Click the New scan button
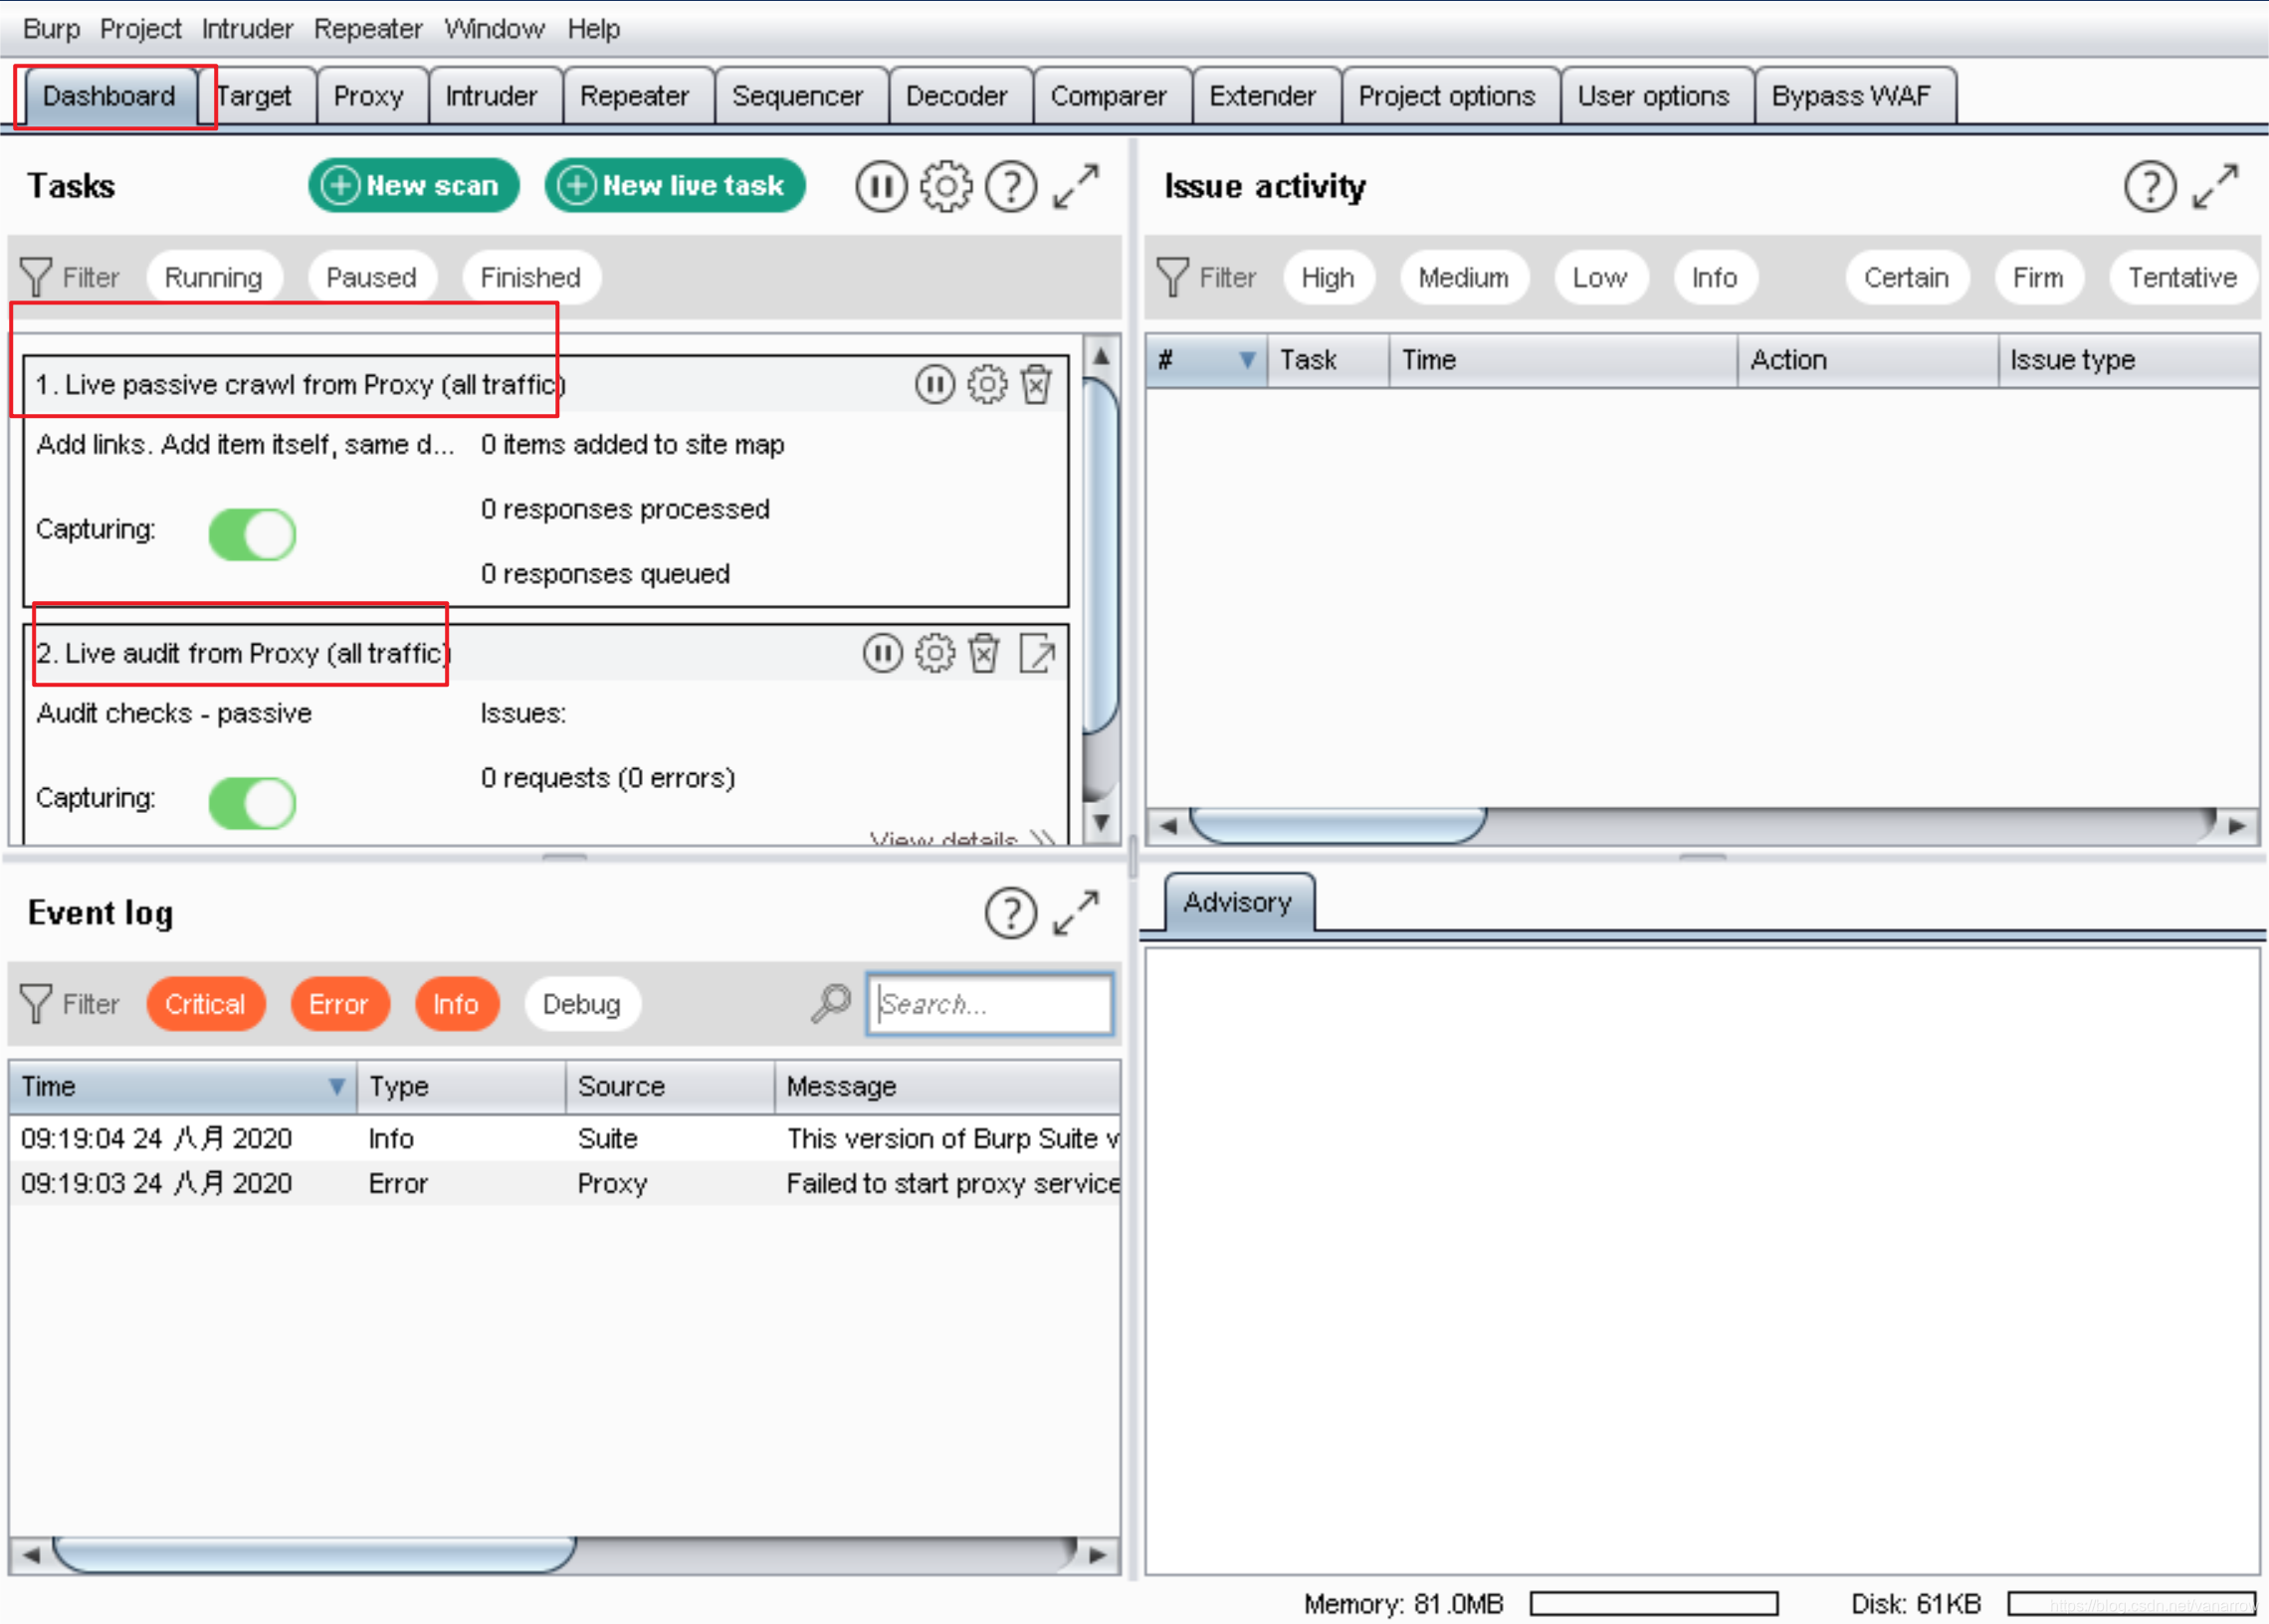Viewport: 2269px width, 1624px height. (x=414, y=186)
